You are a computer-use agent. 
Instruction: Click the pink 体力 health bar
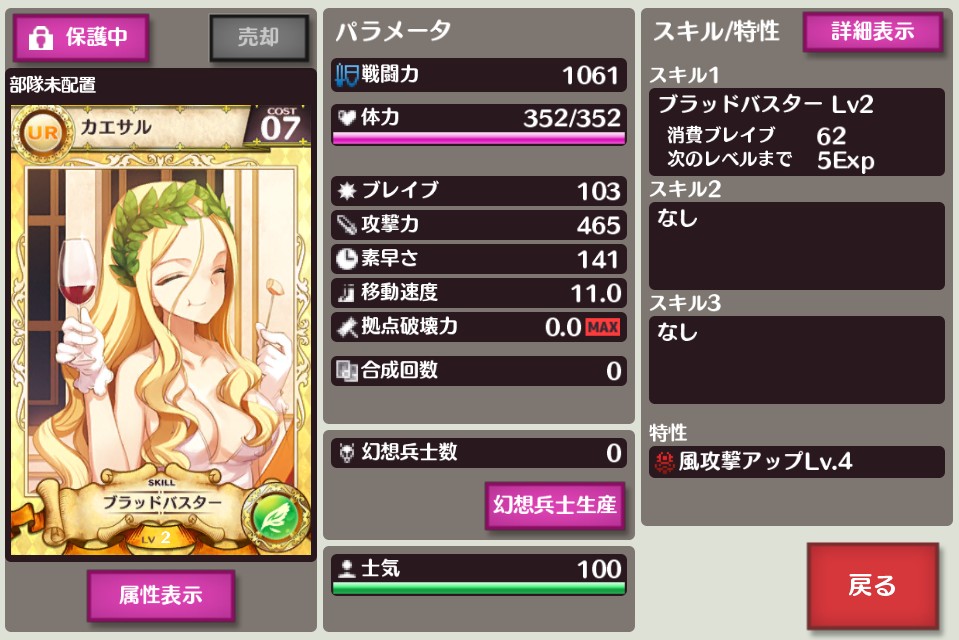[479, 138]
